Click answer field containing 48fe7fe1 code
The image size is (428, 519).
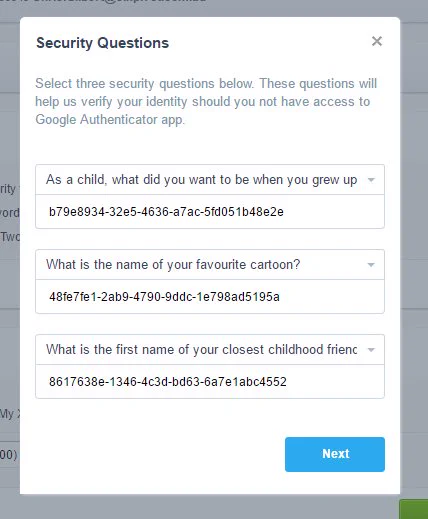pos(210,297)
